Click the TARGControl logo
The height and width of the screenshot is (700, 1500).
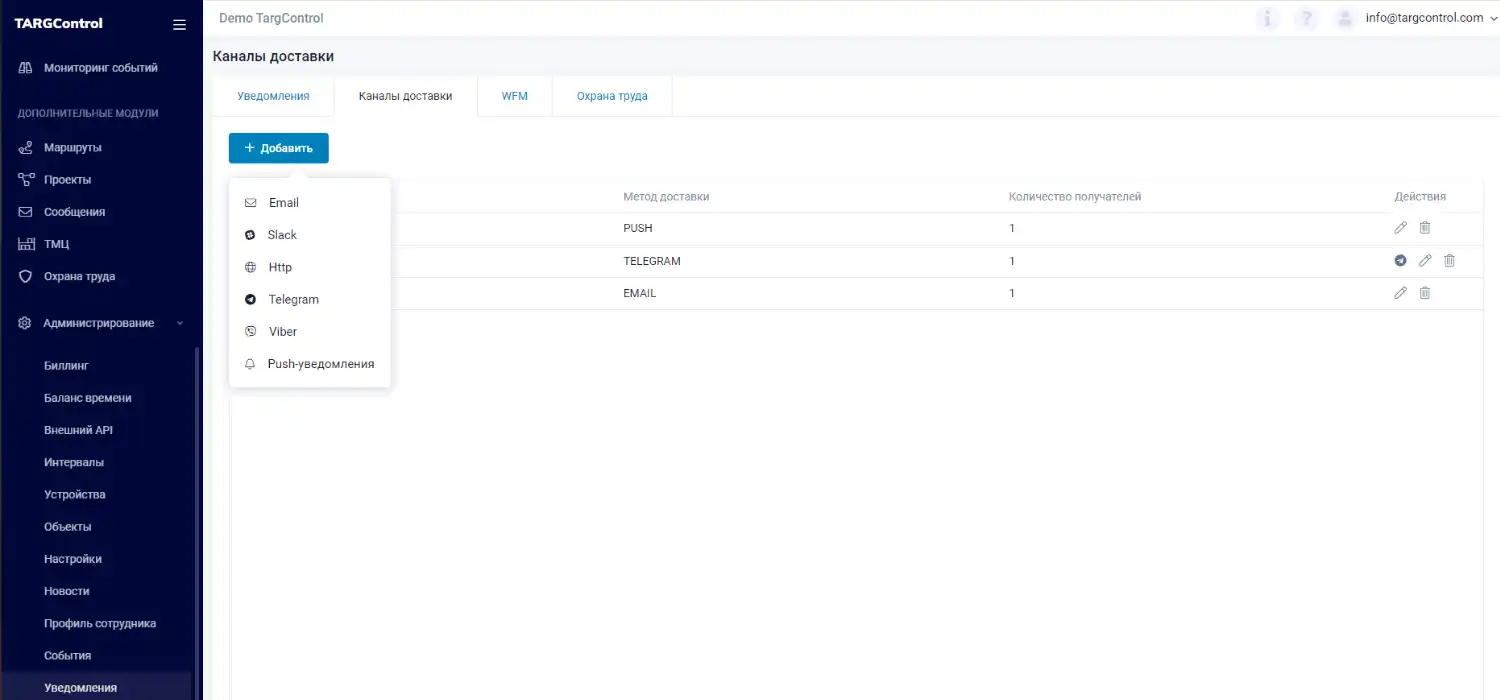pyautogui.click(x=58, y=23)
